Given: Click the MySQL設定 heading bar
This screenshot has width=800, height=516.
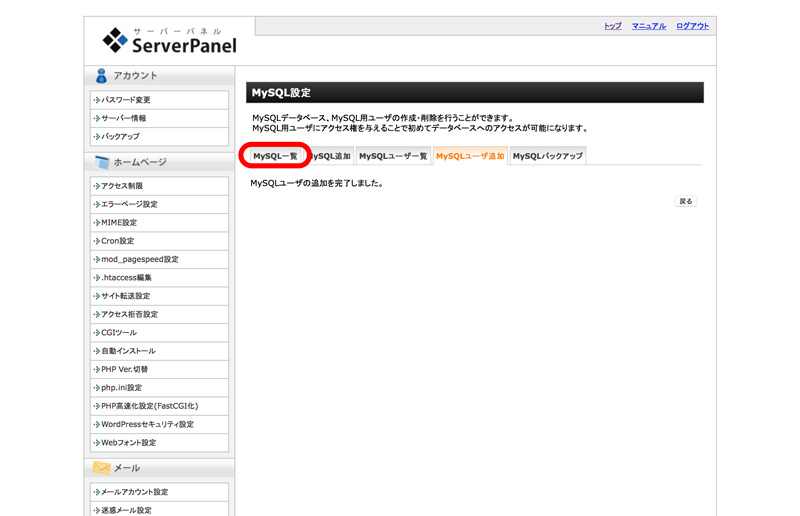Looking at the screenshot, I should tap(474, 93).
